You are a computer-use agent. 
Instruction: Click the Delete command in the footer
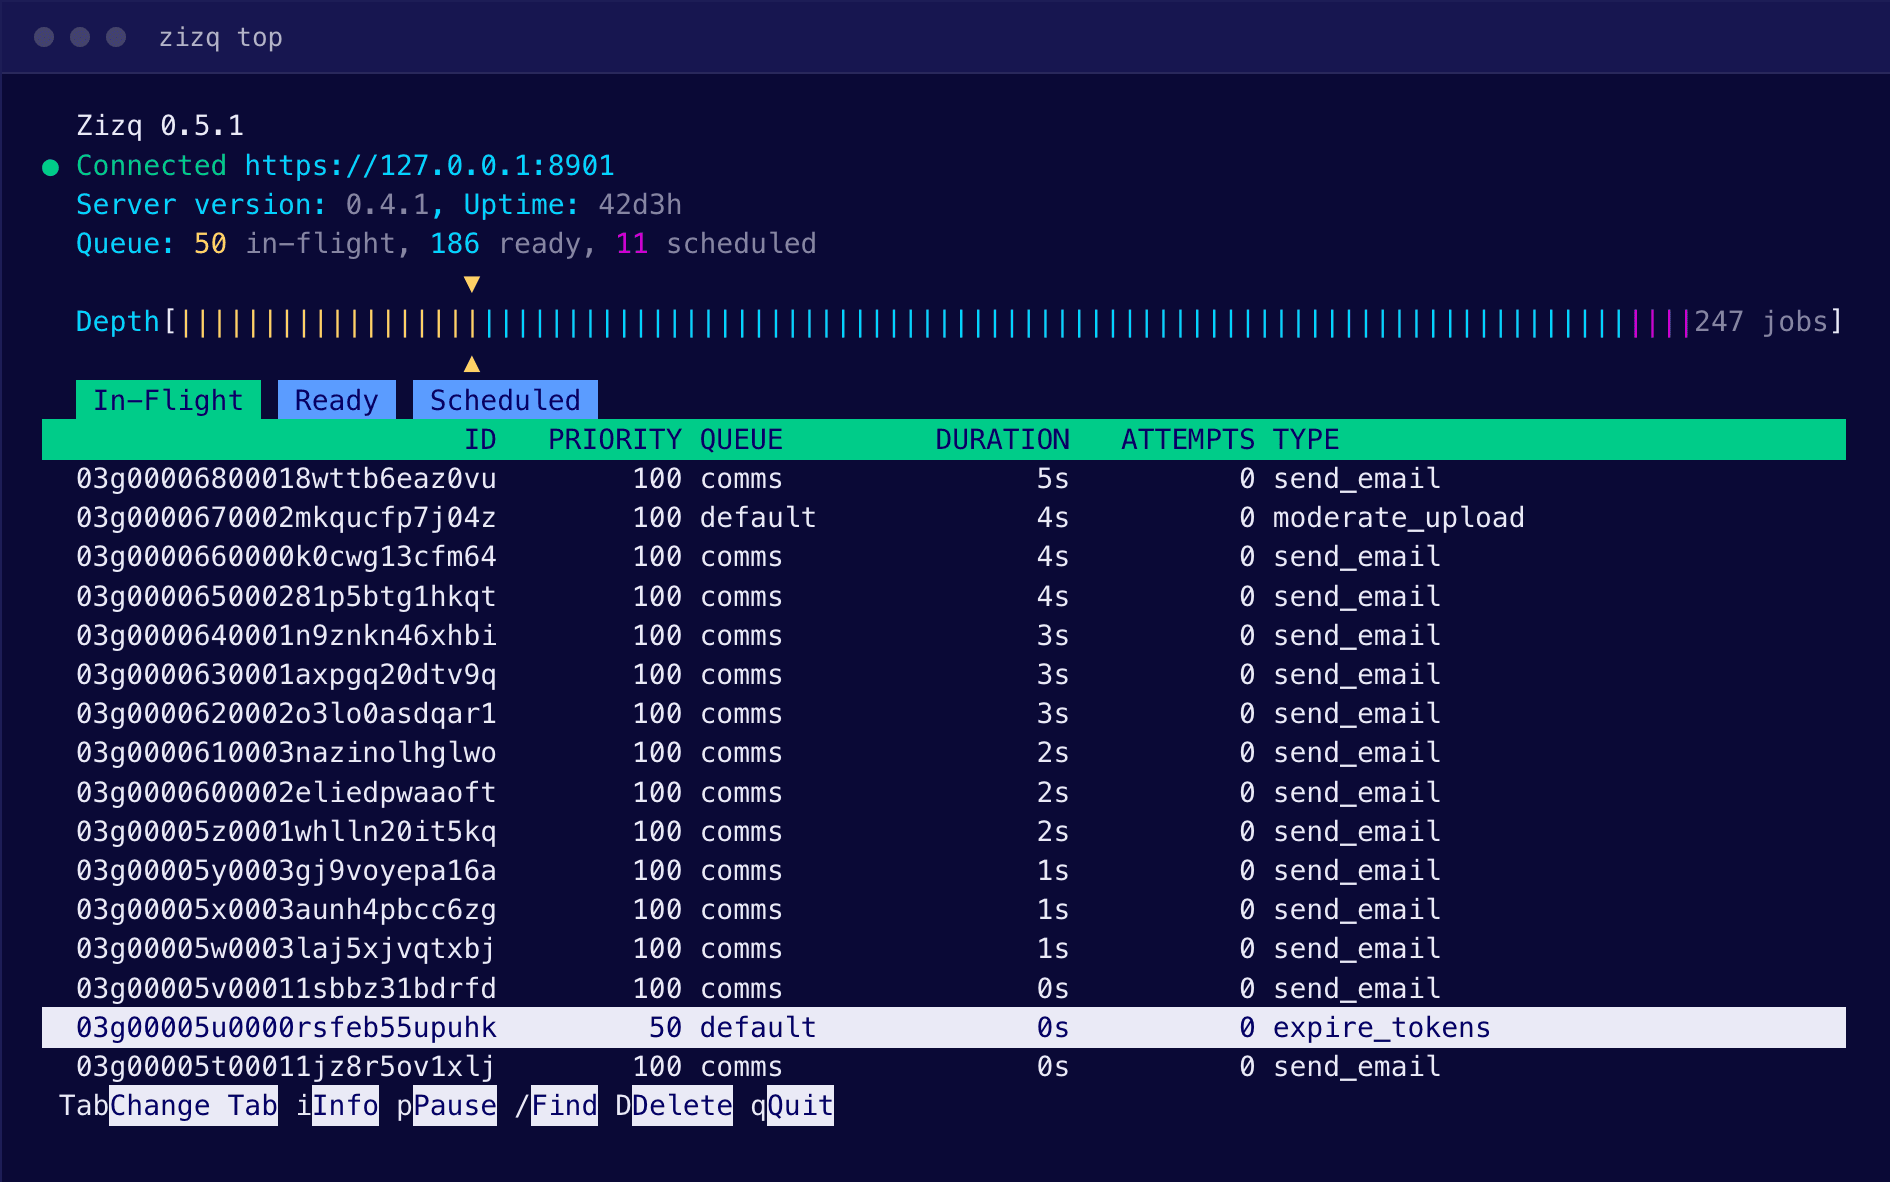tap(682, 1105)
